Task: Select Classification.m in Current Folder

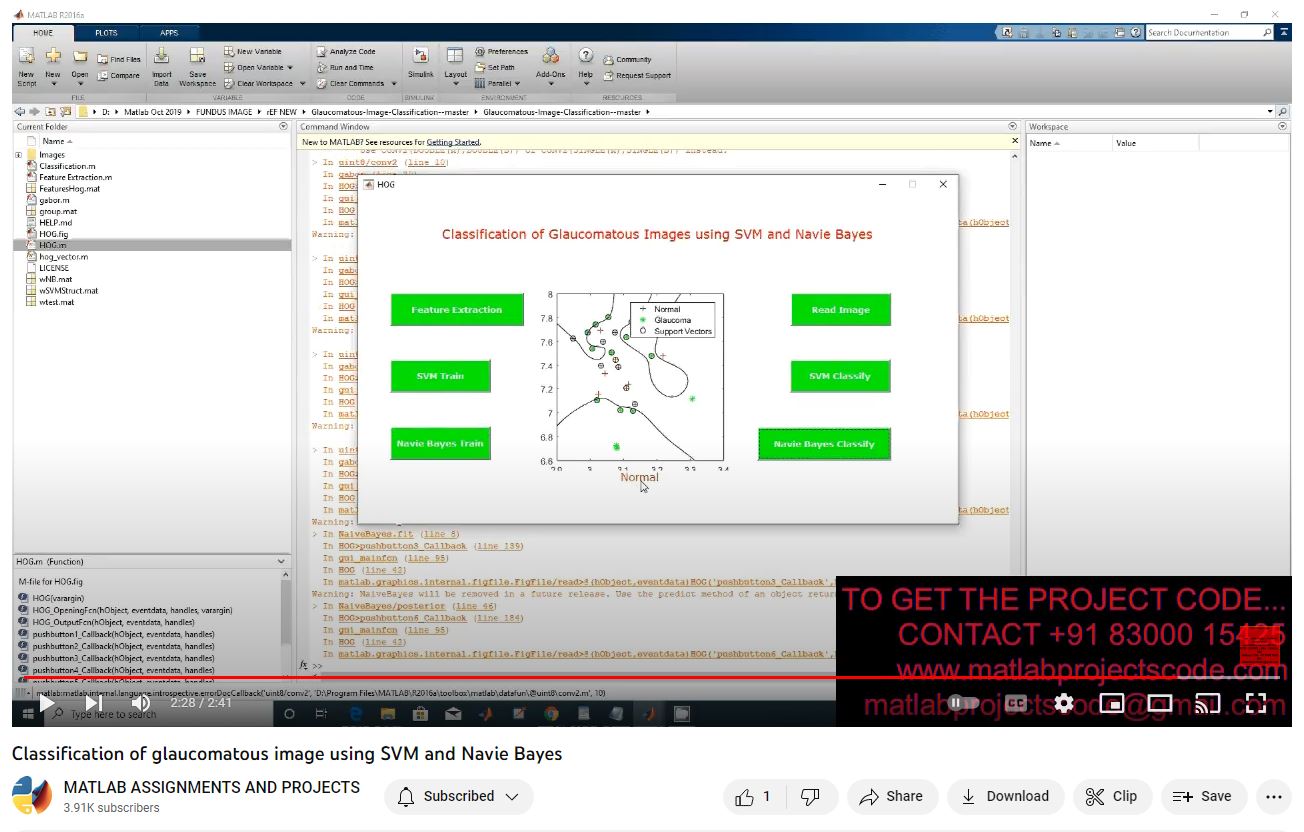Action: pos(67,166)
